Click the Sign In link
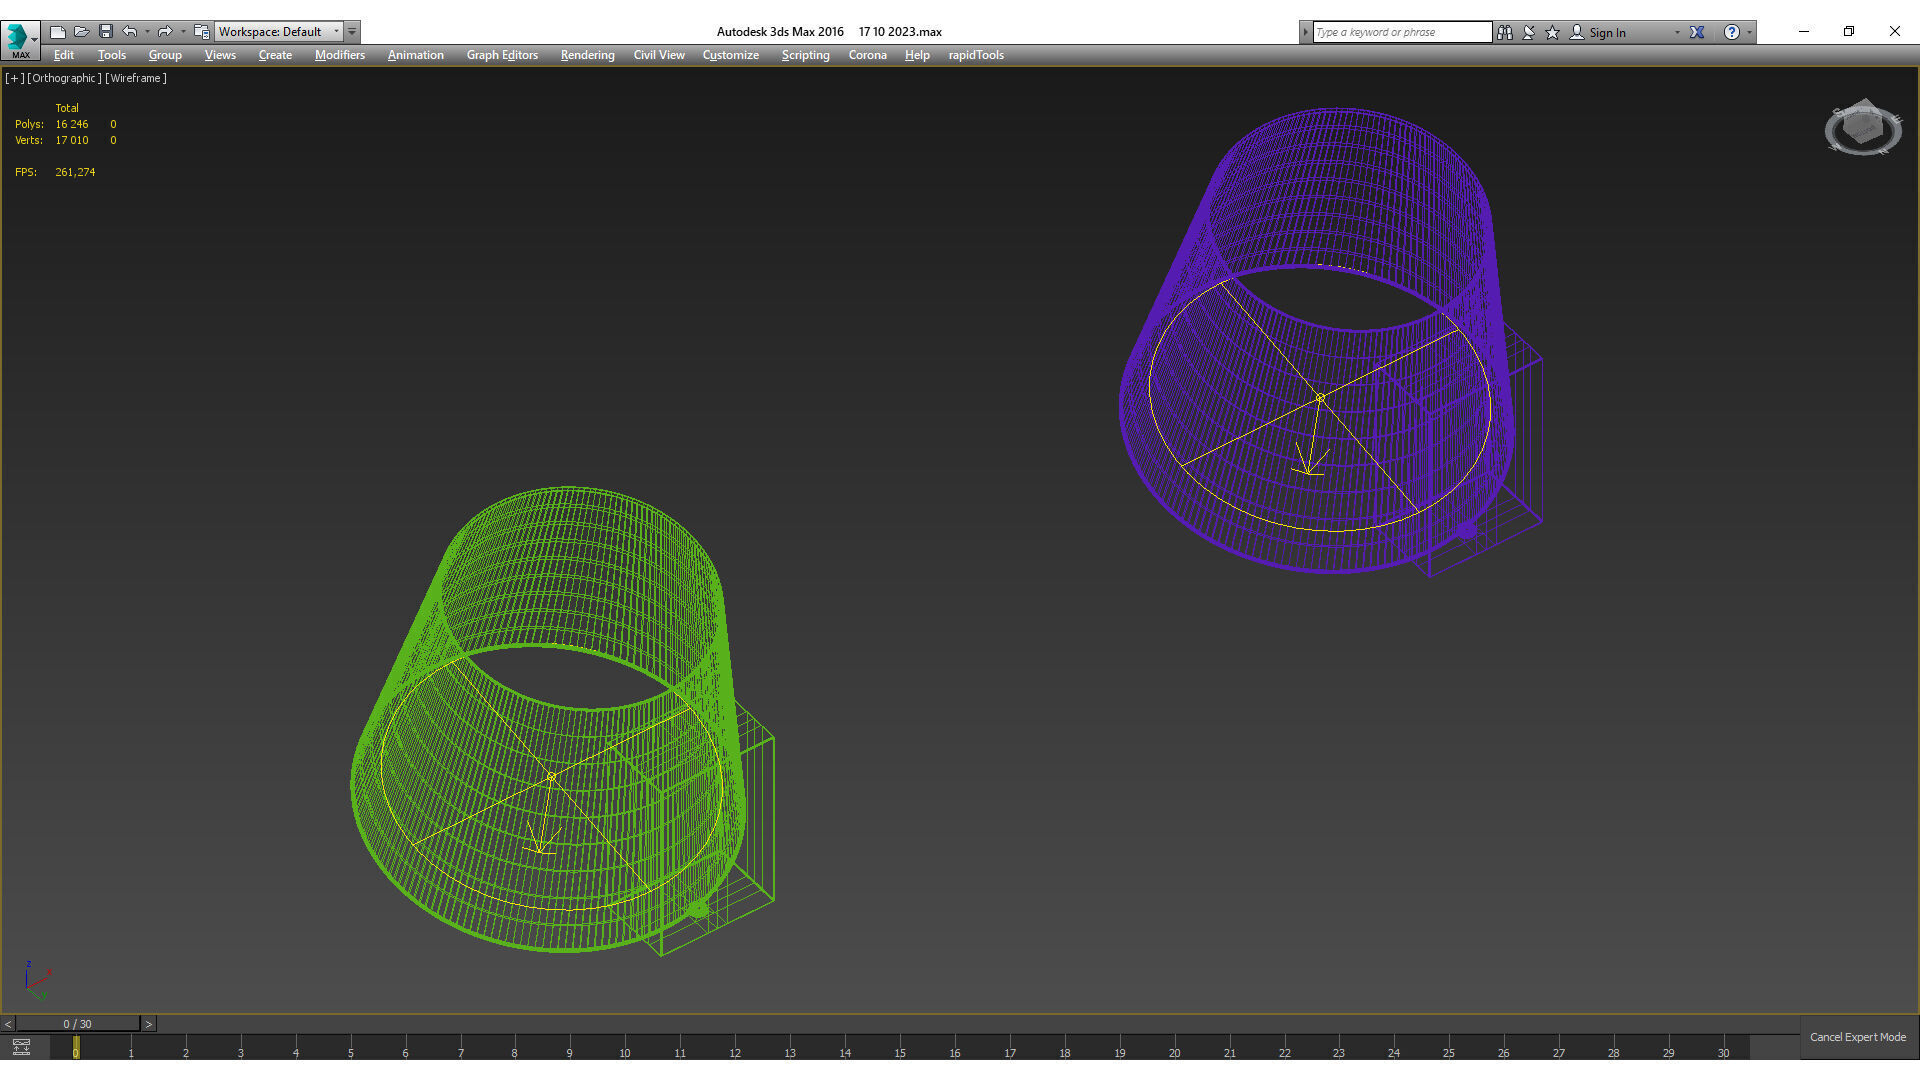 pyautogui.click(x=1607, y=32)
